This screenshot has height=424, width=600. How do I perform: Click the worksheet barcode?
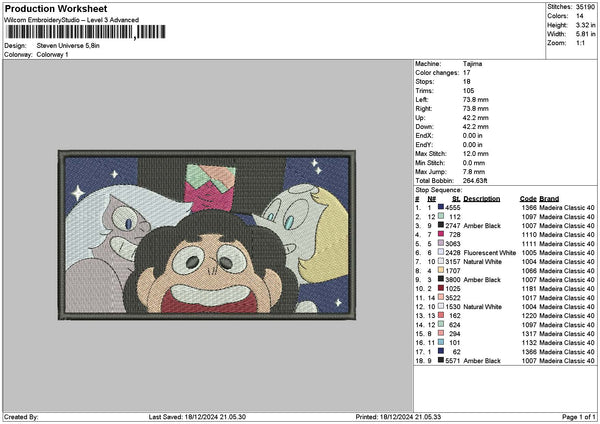tap(86, 32)
